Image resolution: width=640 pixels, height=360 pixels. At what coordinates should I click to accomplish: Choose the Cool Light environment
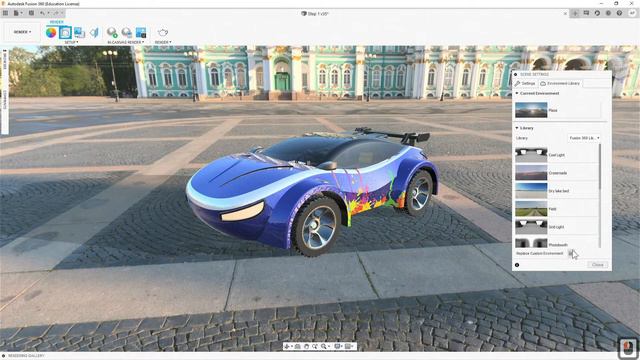click(557, 155)
